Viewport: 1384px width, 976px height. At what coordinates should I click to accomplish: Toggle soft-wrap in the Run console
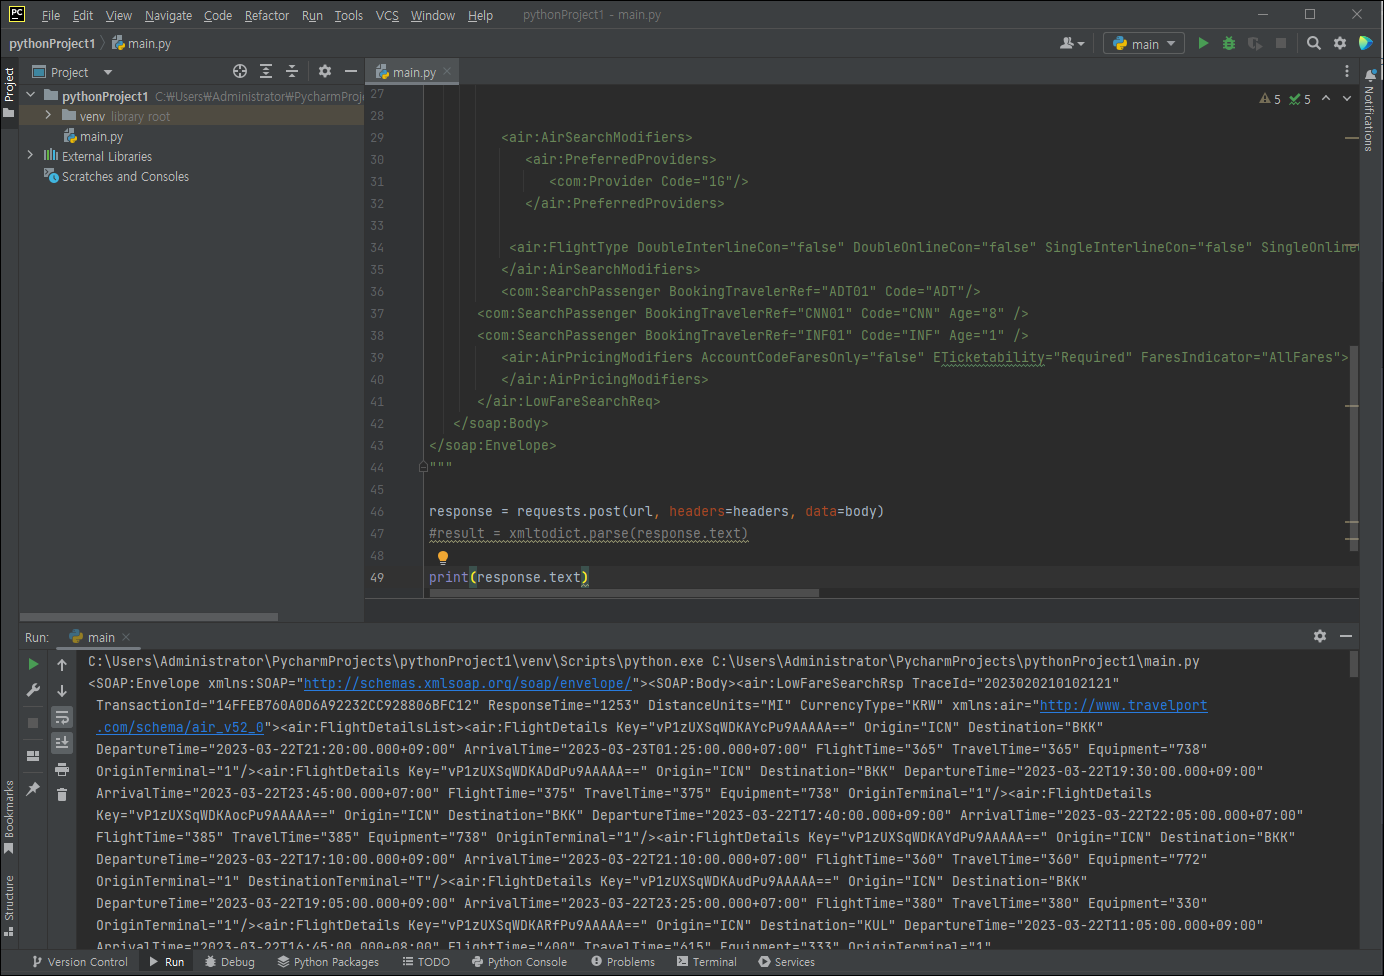[61, 718]
